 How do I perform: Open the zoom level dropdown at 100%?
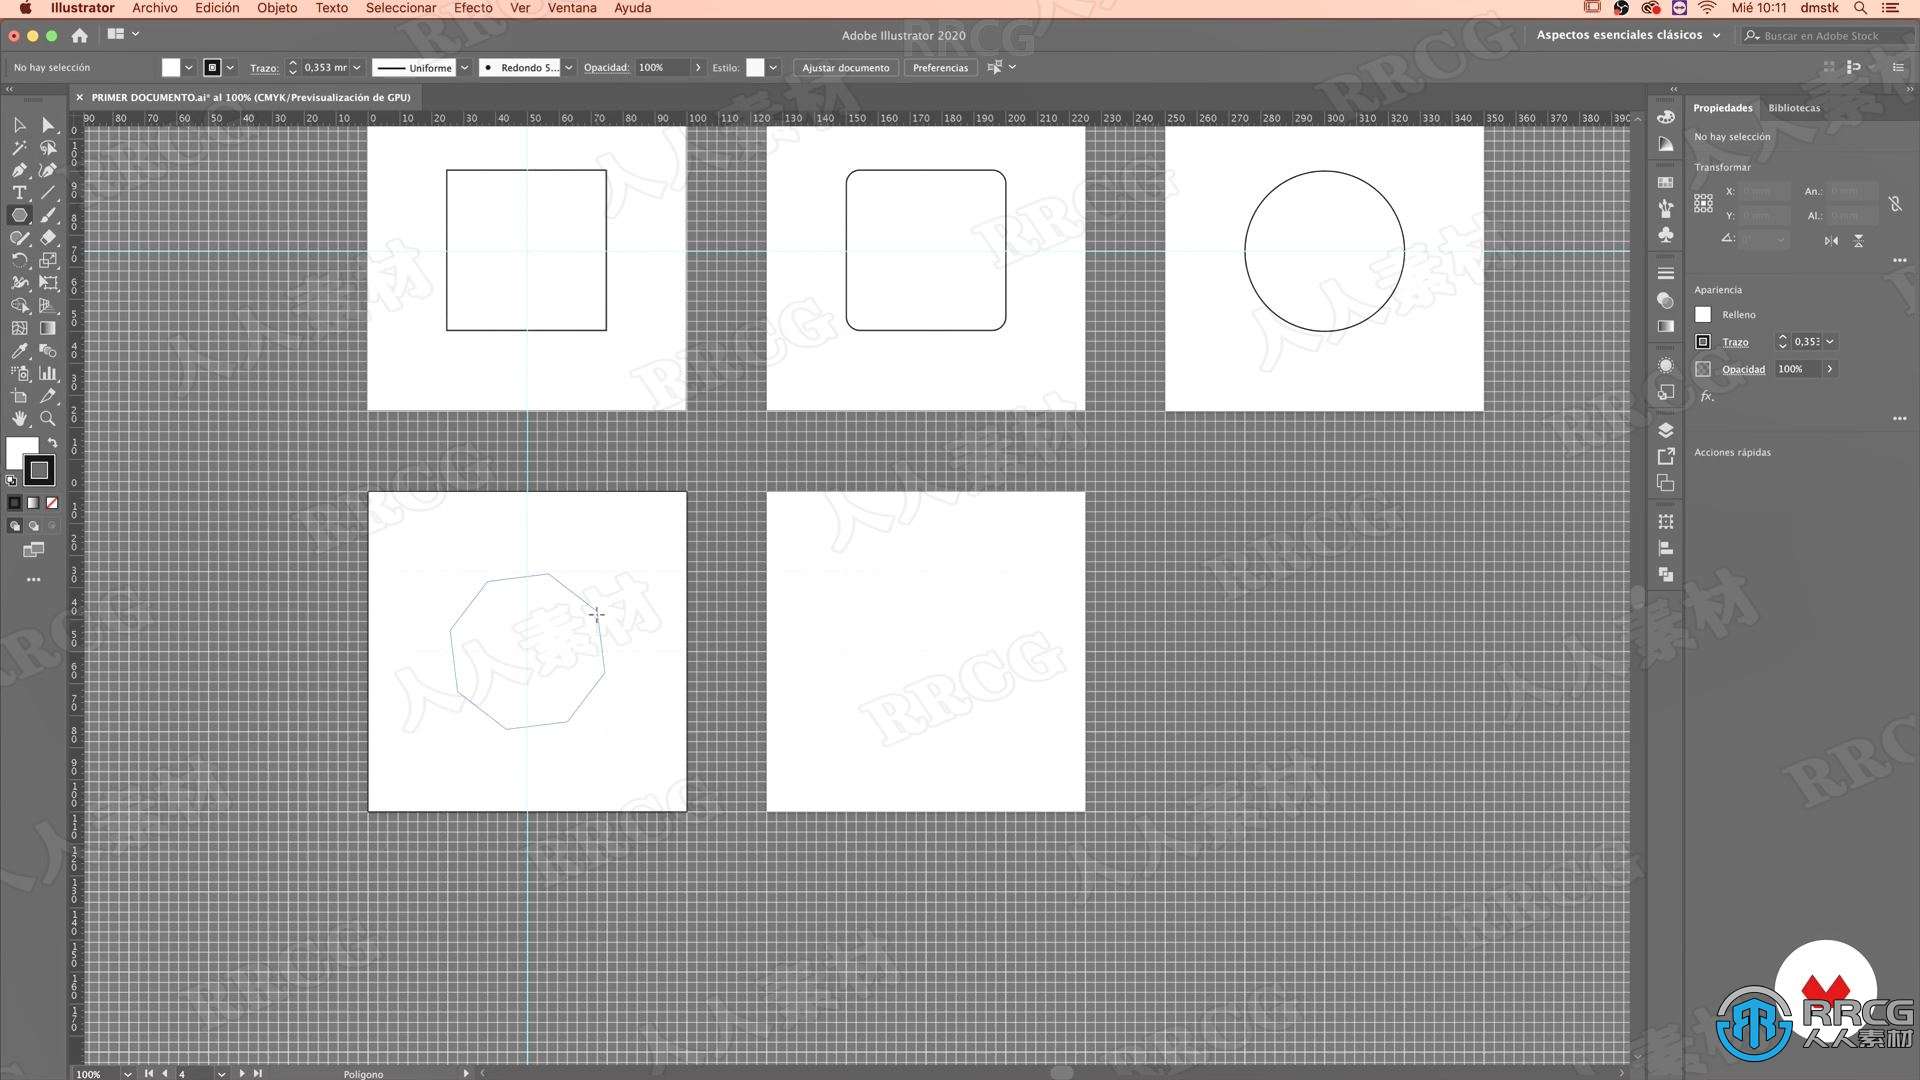click(127, 1074)
